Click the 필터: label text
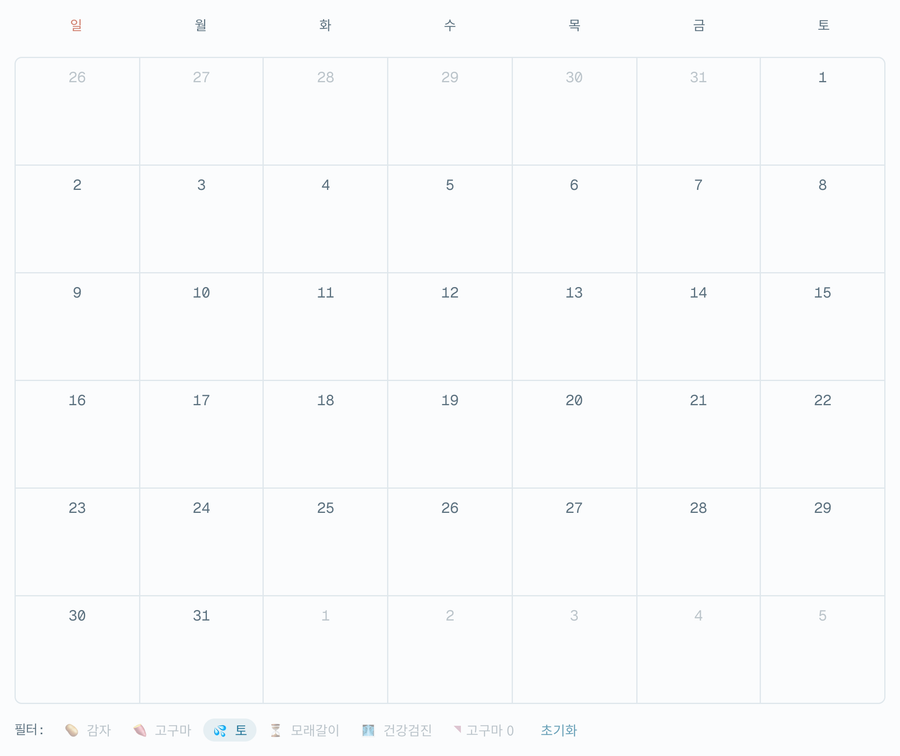This screenshot has width=900, height=756. (29, 730)
